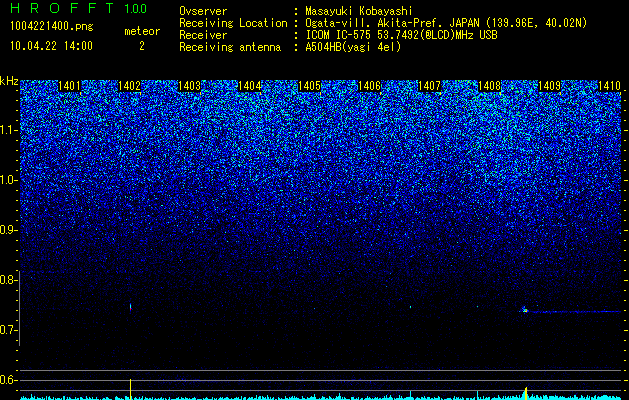Select the filename 1004221400.png
The image size is (629, 400).
coord(51,27)
